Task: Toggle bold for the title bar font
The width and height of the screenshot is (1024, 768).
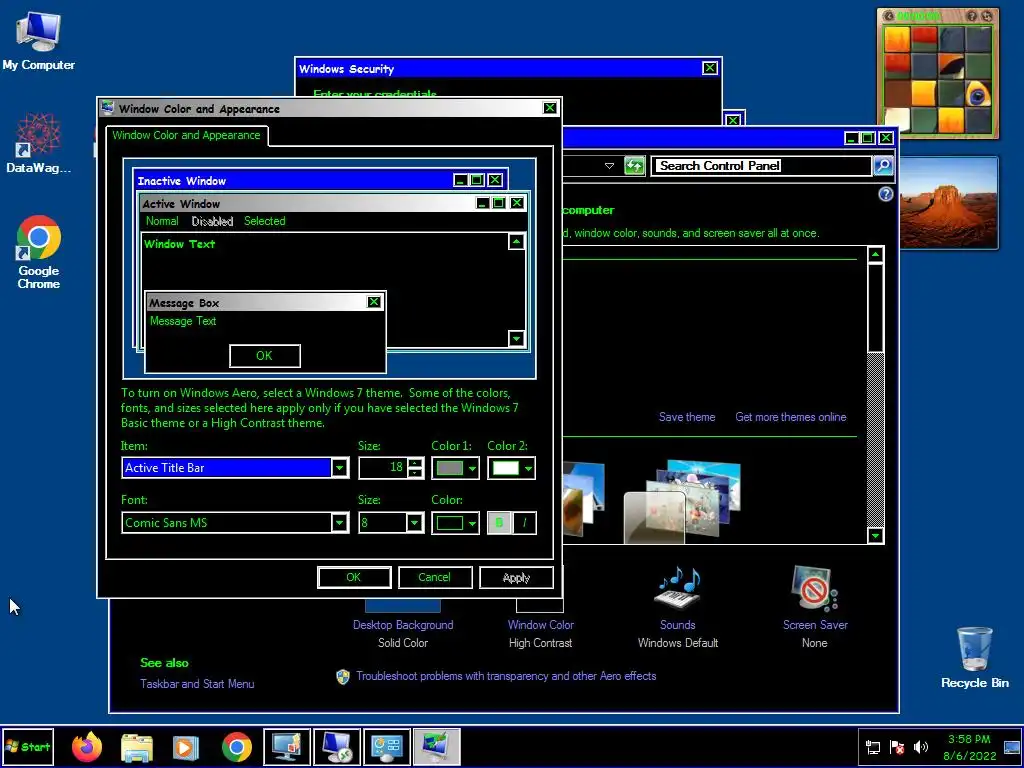Action: 500,522
